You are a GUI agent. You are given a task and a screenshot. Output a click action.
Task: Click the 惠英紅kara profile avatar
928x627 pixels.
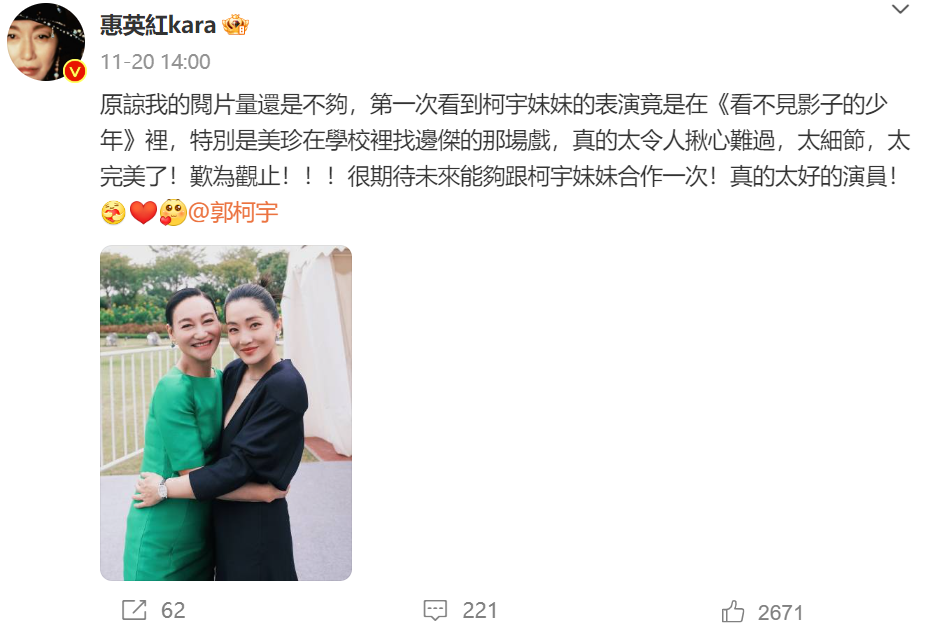click(46, 41)
